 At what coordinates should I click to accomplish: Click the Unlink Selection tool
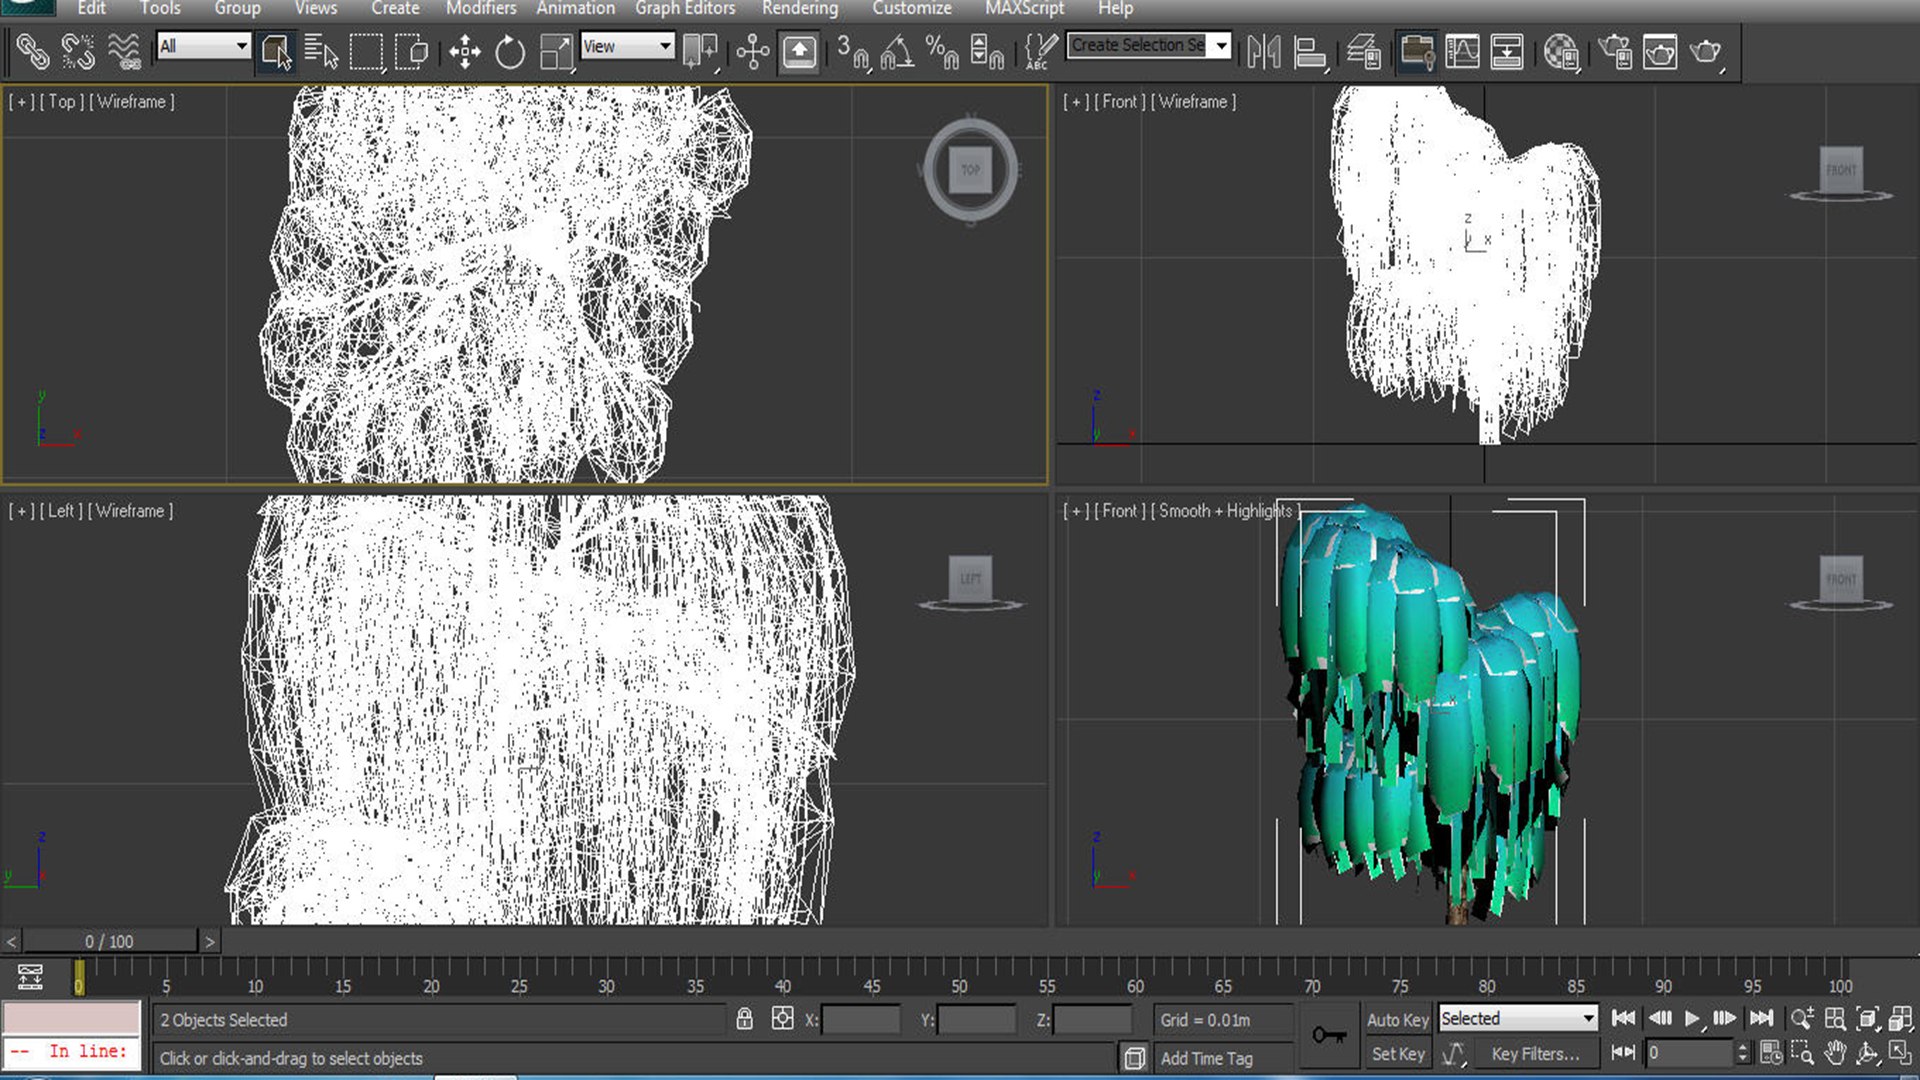78,51
